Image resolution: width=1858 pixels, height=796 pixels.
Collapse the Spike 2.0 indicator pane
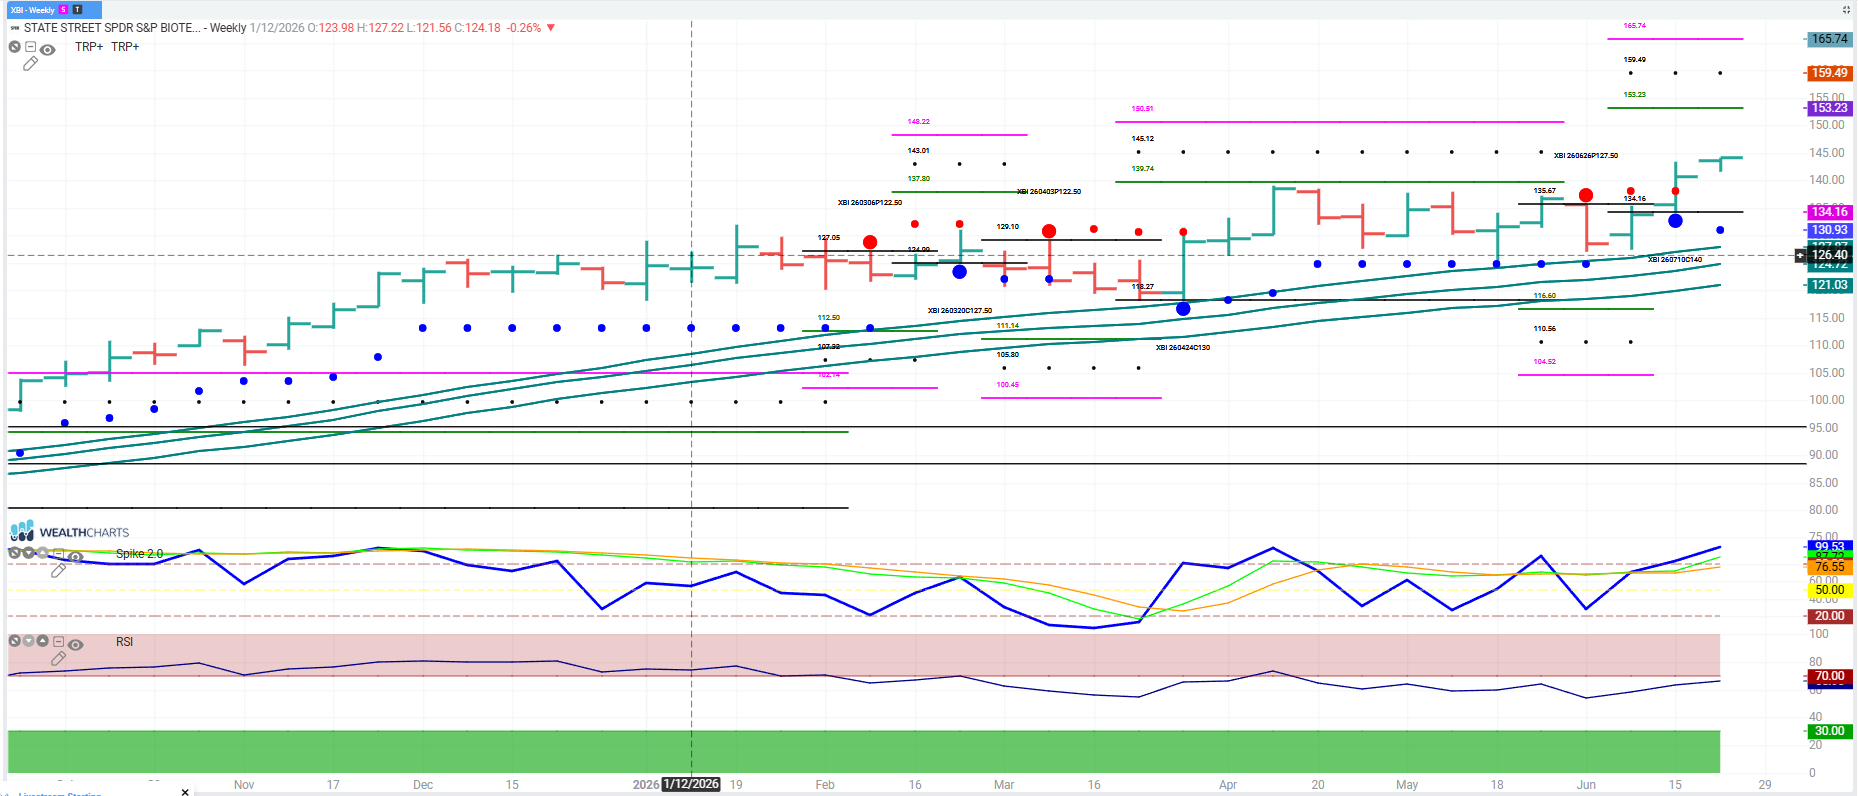[x=58, y=553]
